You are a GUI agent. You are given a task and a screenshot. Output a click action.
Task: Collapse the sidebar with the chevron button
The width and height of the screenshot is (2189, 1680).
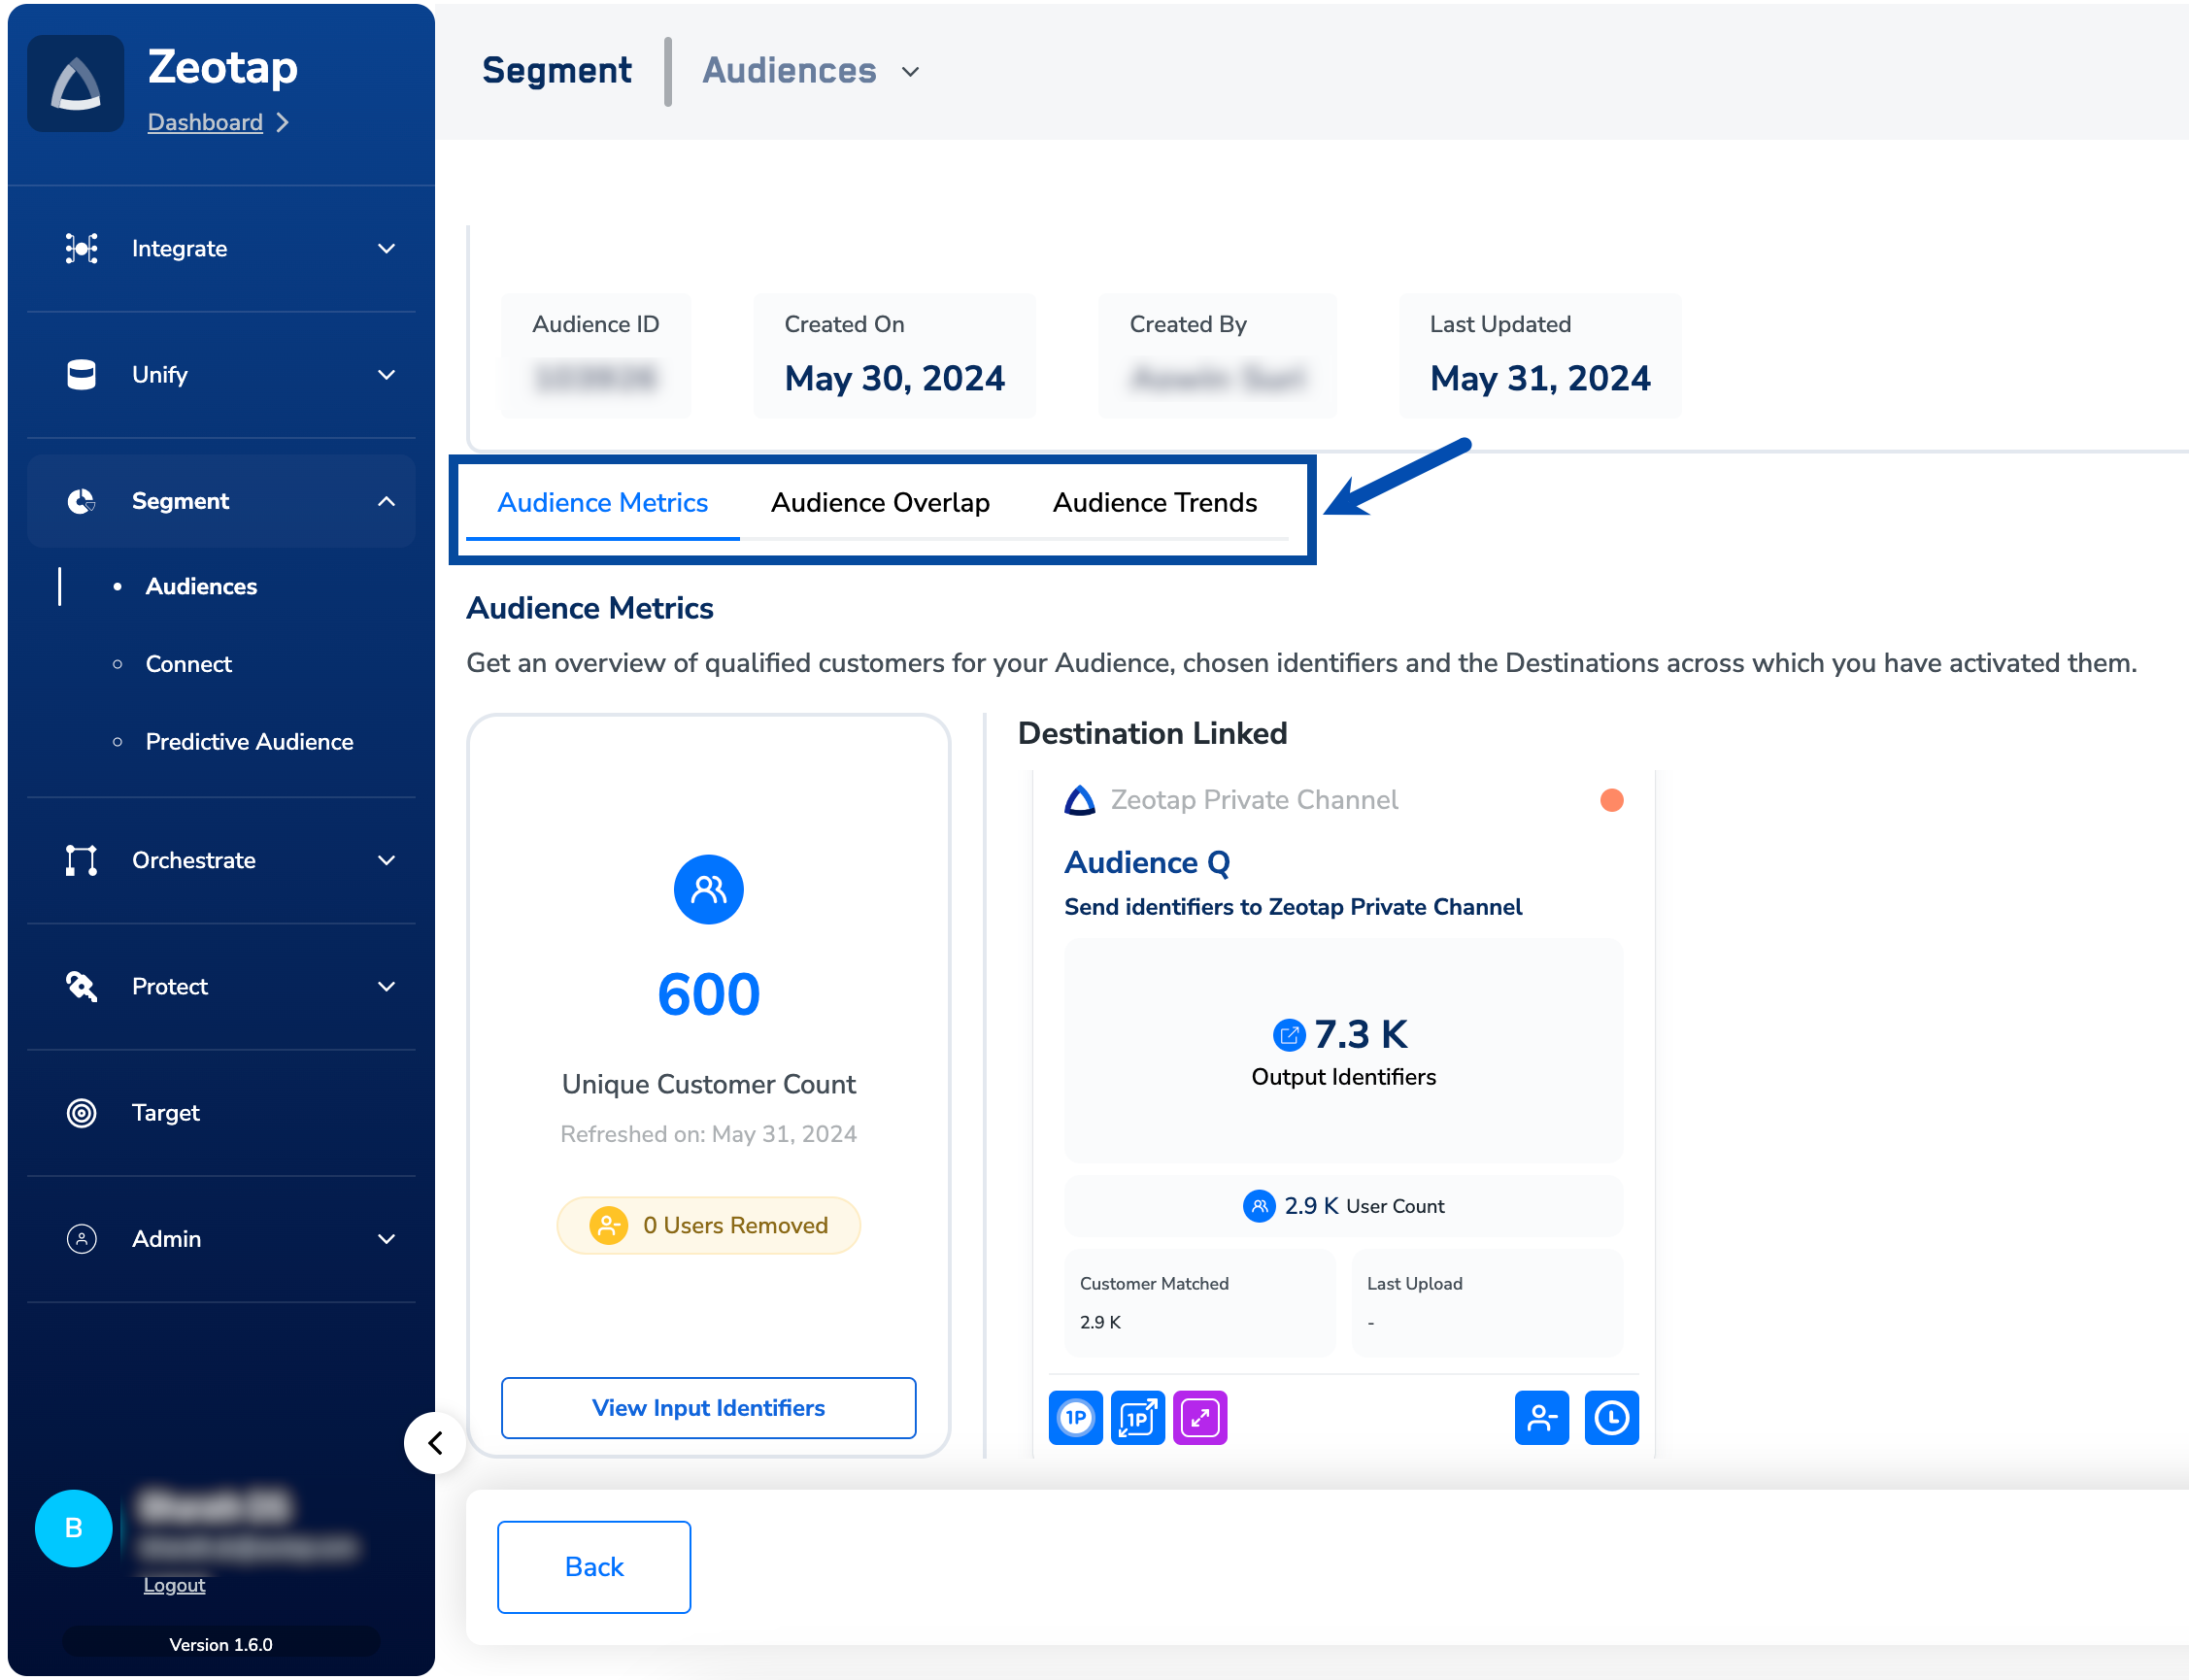[x=435, y=1442]
